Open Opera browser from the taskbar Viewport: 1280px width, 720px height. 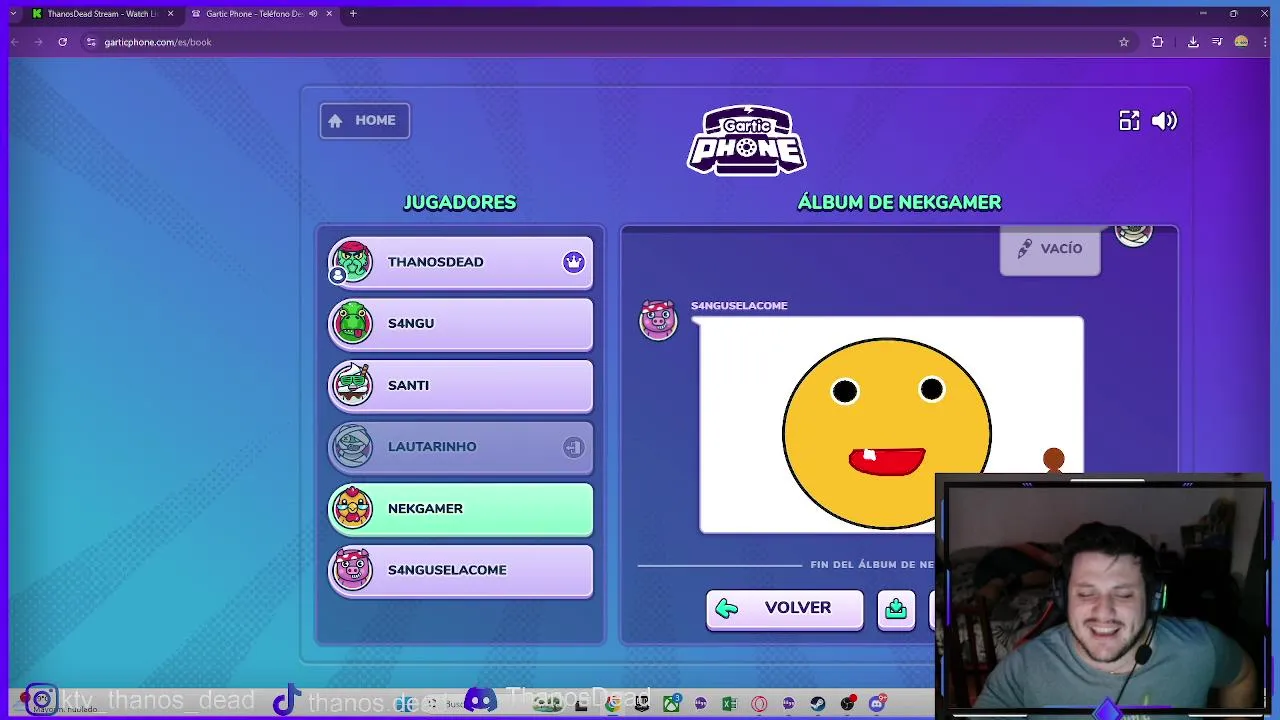click(759, 704)
